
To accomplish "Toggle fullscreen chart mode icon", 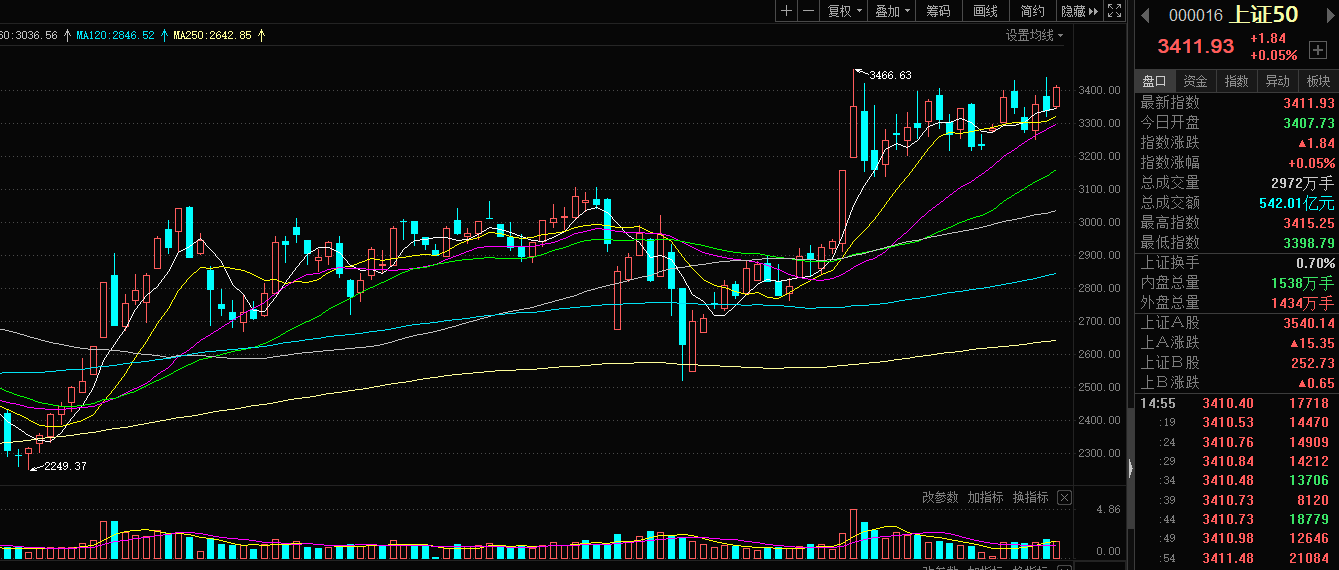I will click(x=1114, y=11).
